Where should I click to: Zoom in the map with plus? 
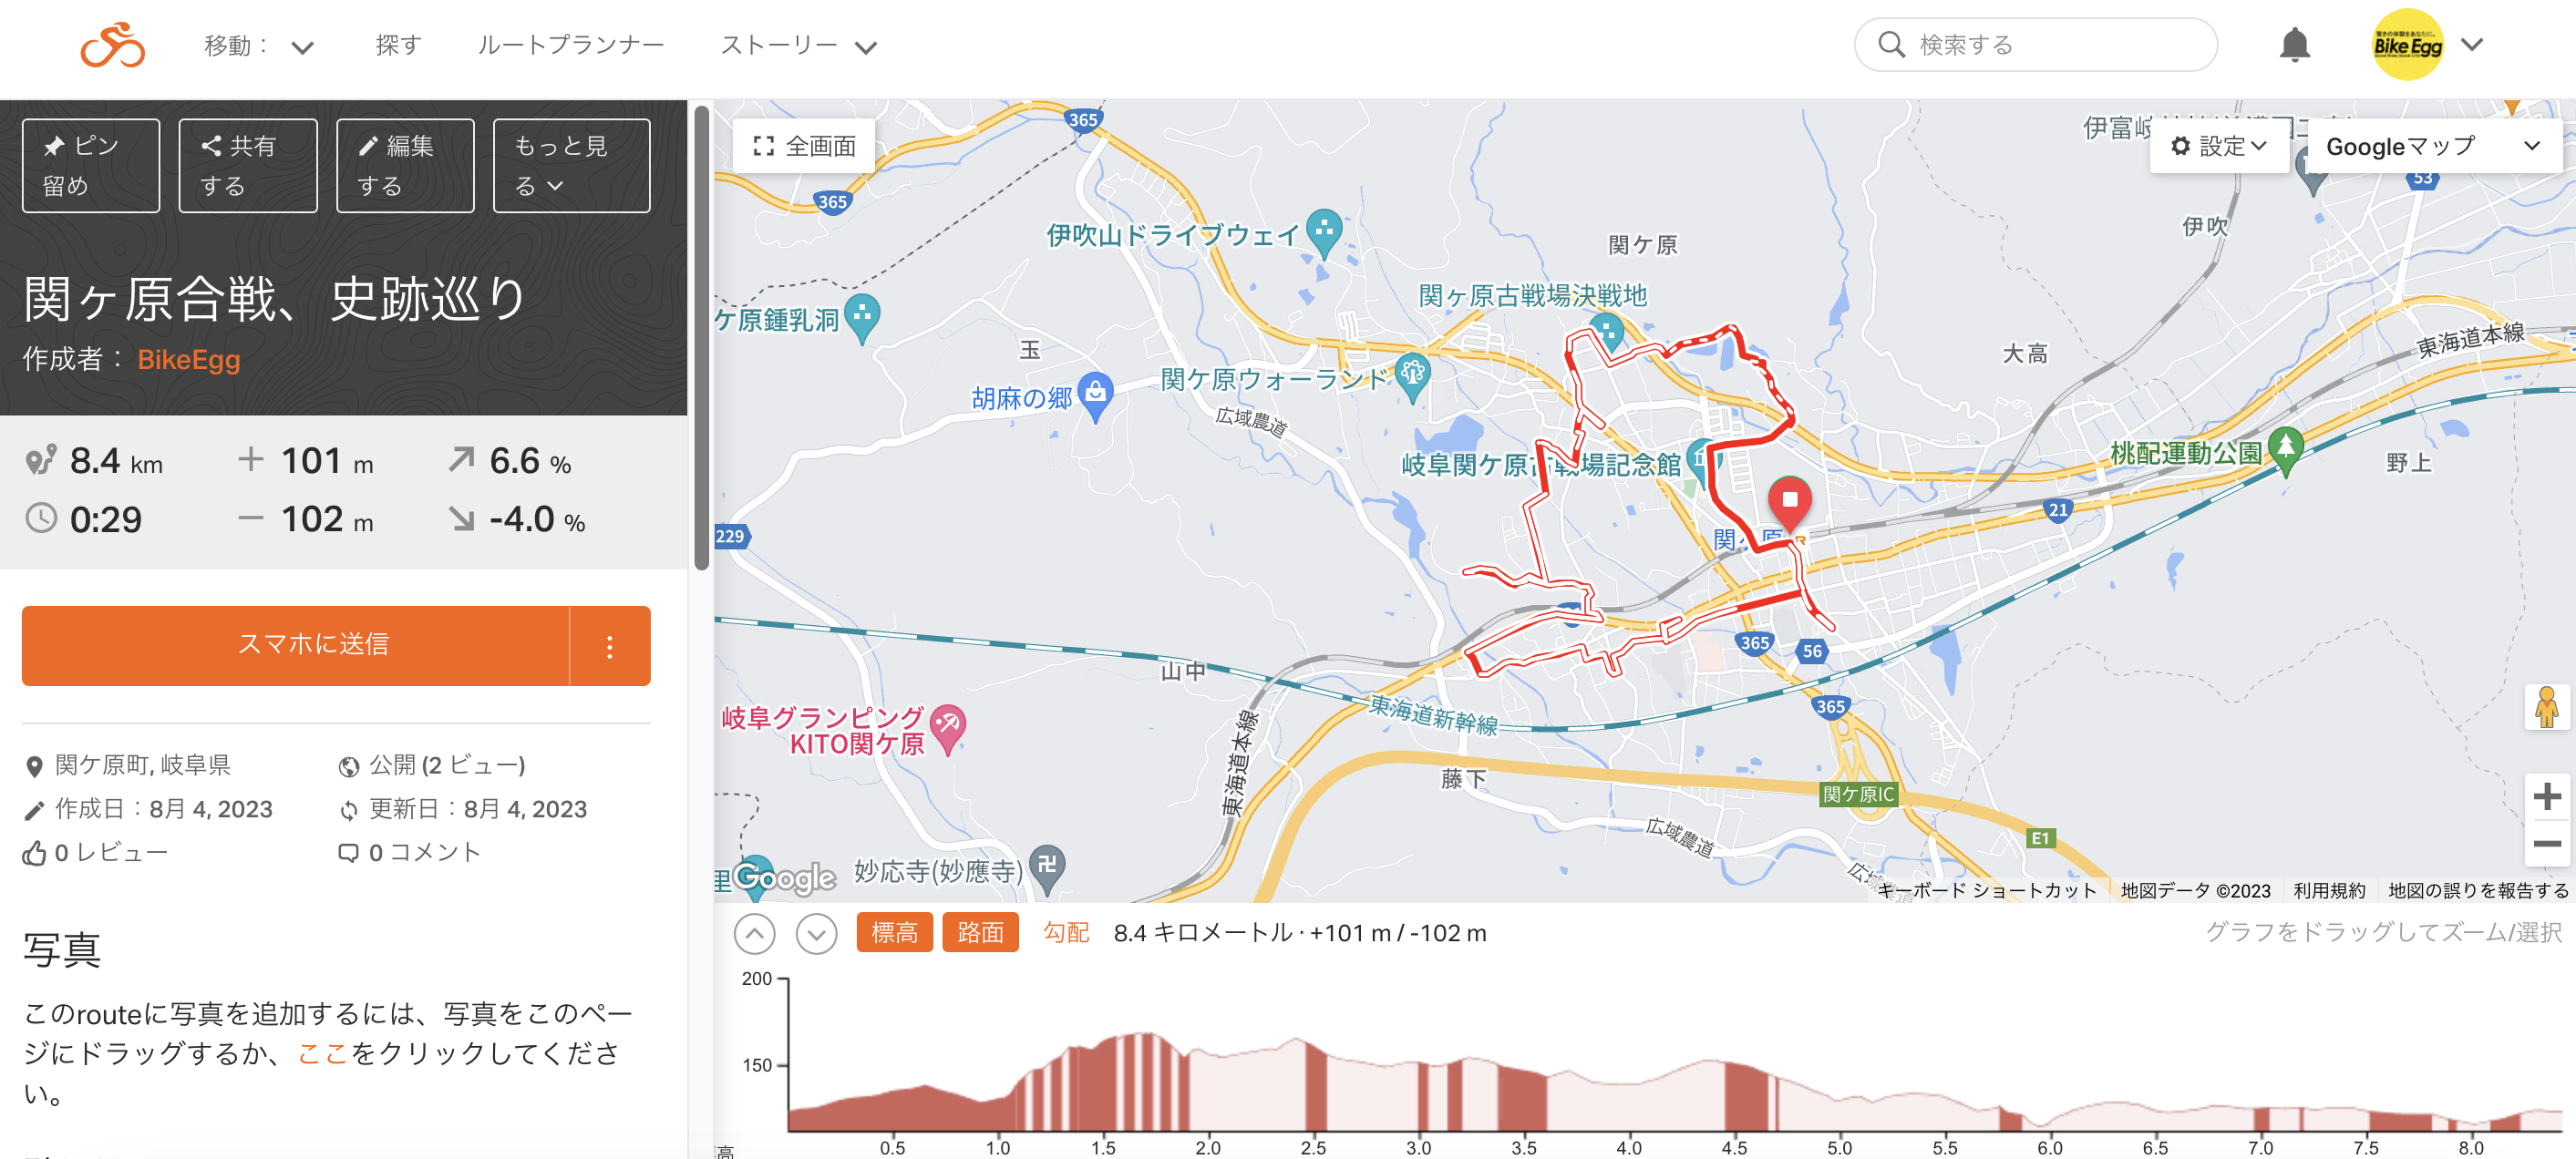coord(2546,797)
